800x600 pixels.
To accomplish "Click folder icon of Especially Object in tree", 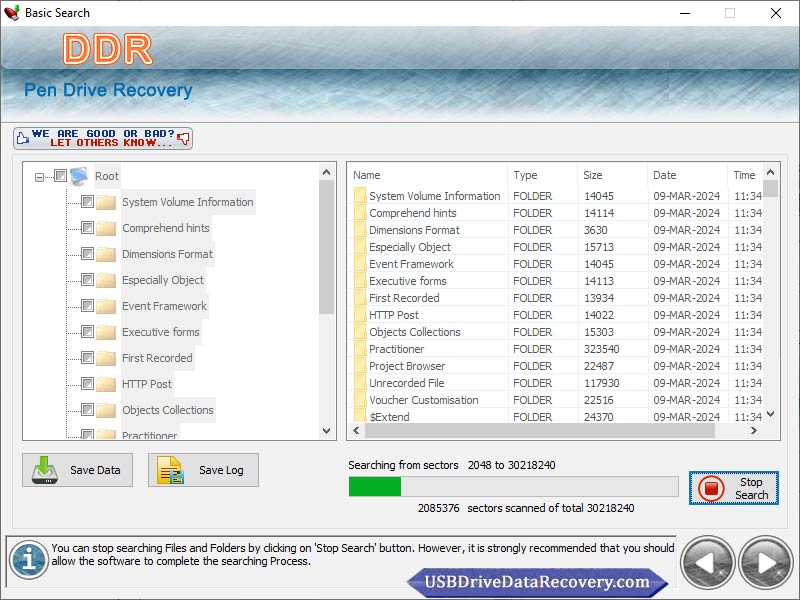I will point(106,280).
